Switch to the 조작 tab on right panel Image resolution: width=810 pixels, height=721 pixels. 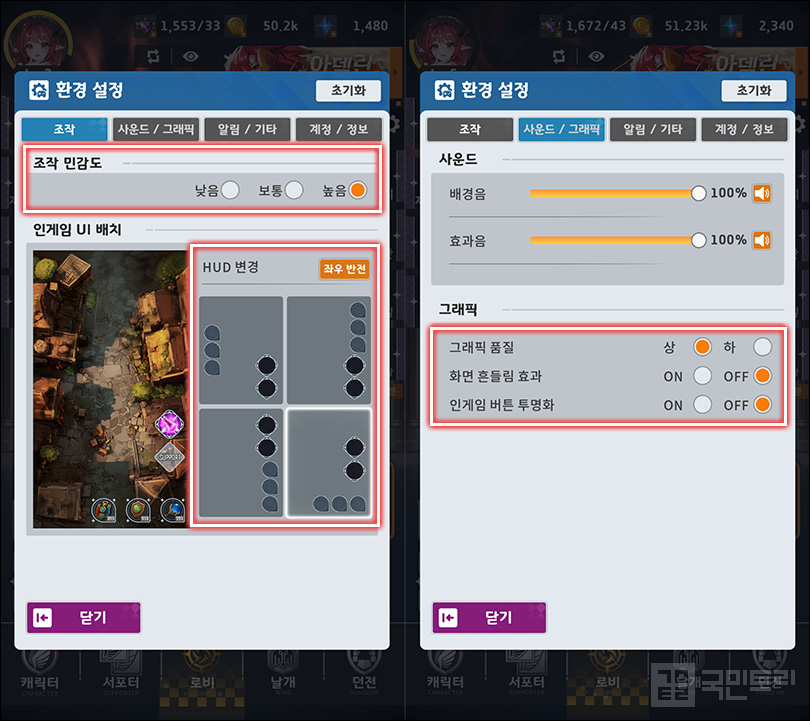(x=470, y=129)
